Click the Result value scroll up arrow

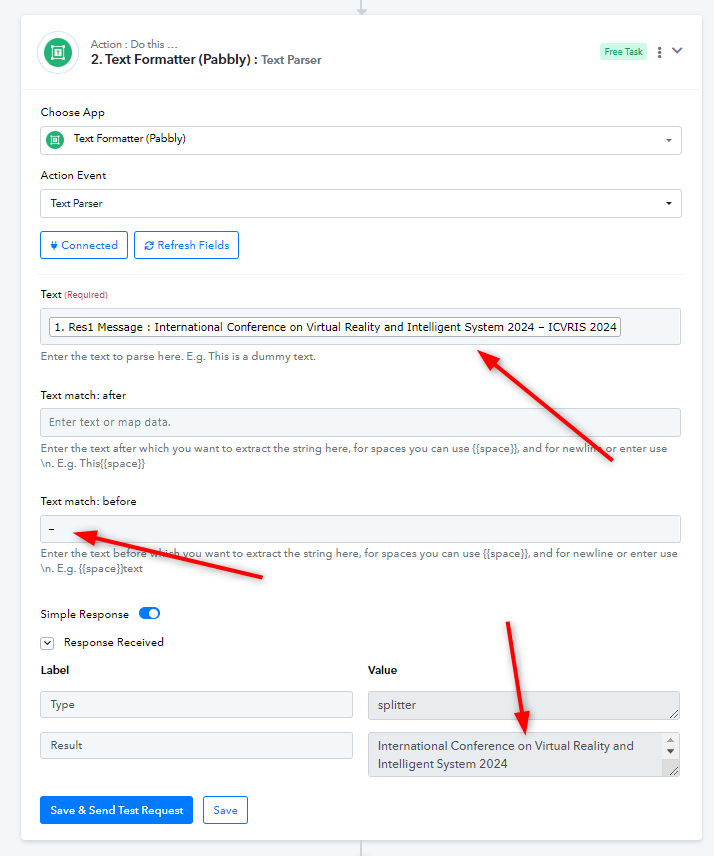[670, 740]
